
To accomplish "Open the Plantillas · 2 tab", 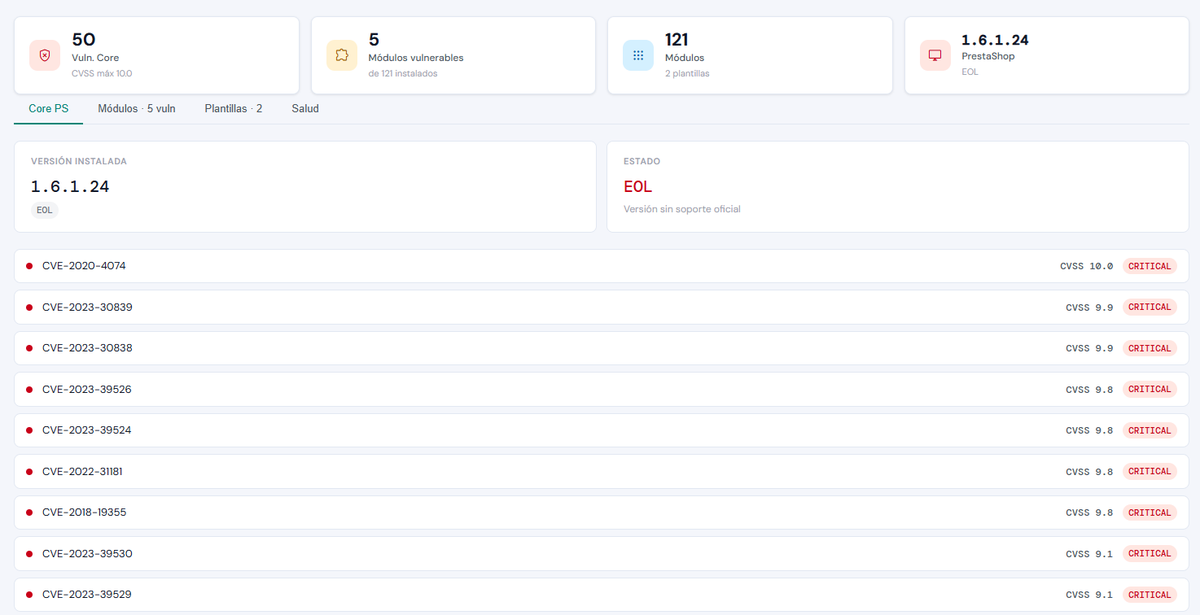I will [233, 108].
